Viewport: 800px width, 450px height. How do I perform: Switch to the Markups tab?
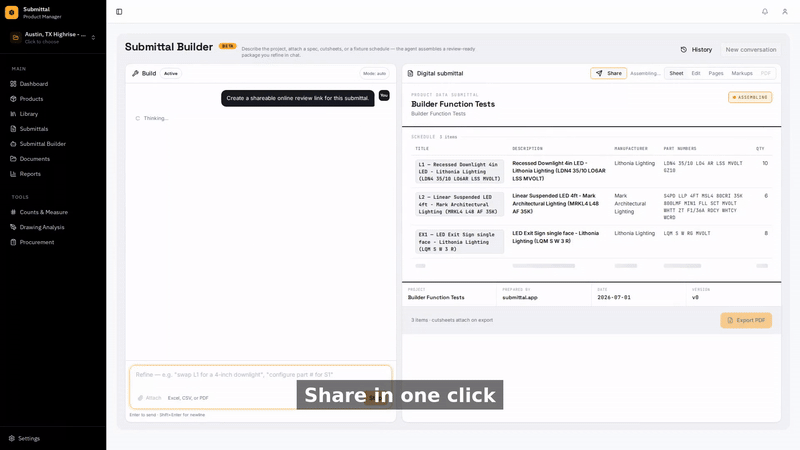742,73
